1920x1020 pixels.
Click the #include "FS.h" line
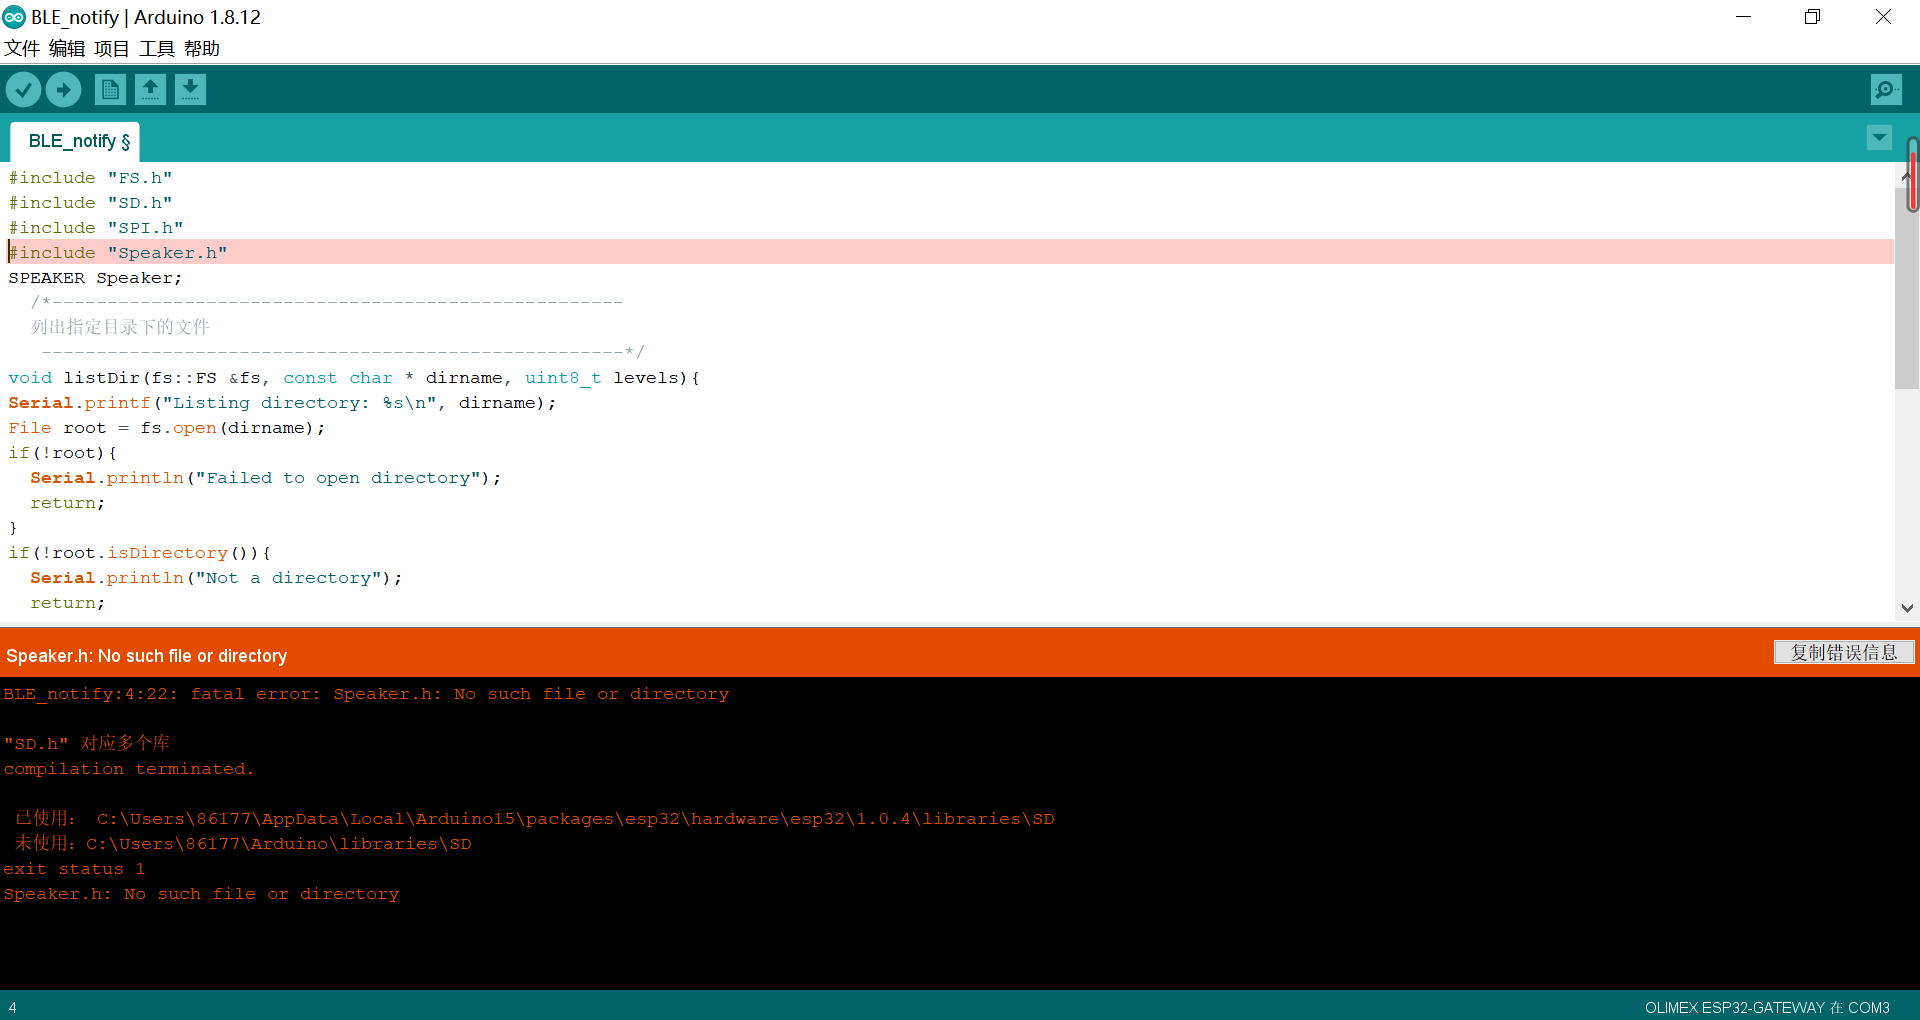click(91, 178)
